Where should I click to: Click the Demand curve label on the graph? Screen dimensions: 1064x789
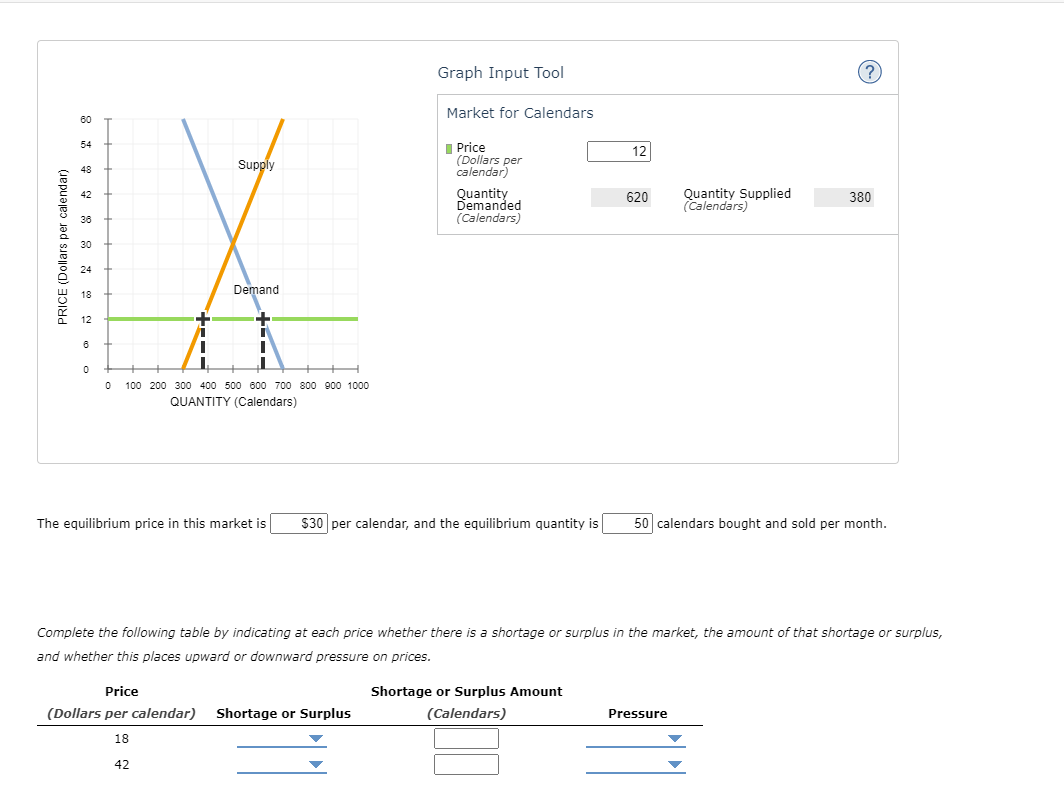point(256,290)
